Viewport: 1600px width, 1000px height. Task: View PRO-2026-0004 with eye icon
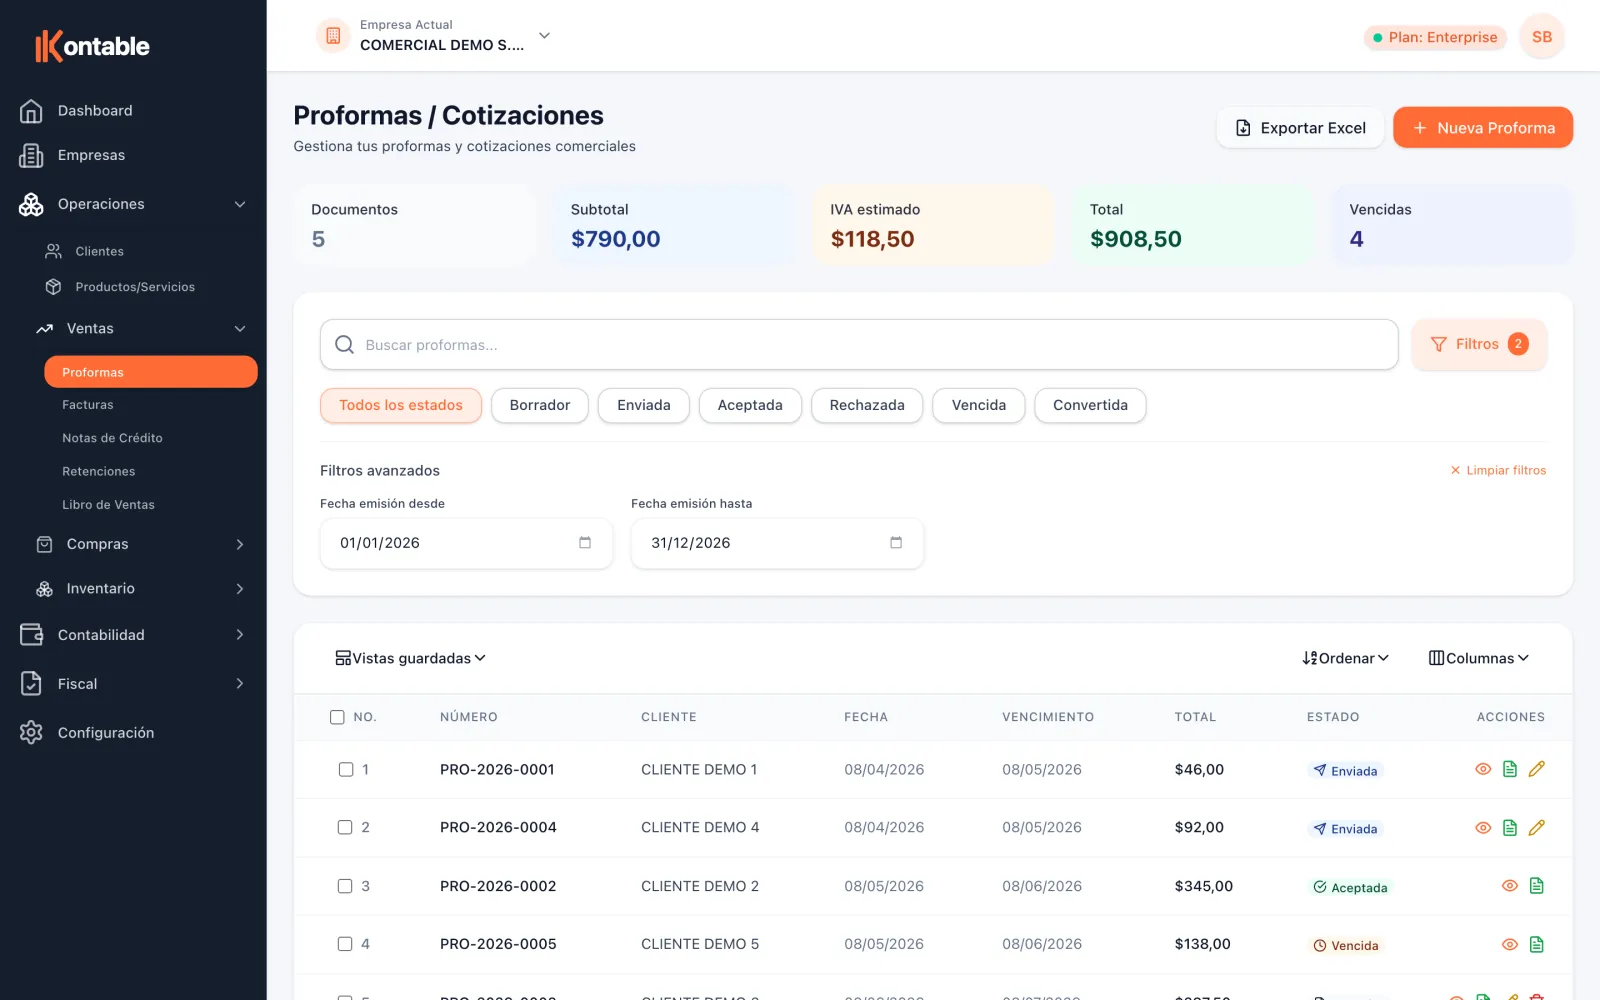click(1483, 828)
